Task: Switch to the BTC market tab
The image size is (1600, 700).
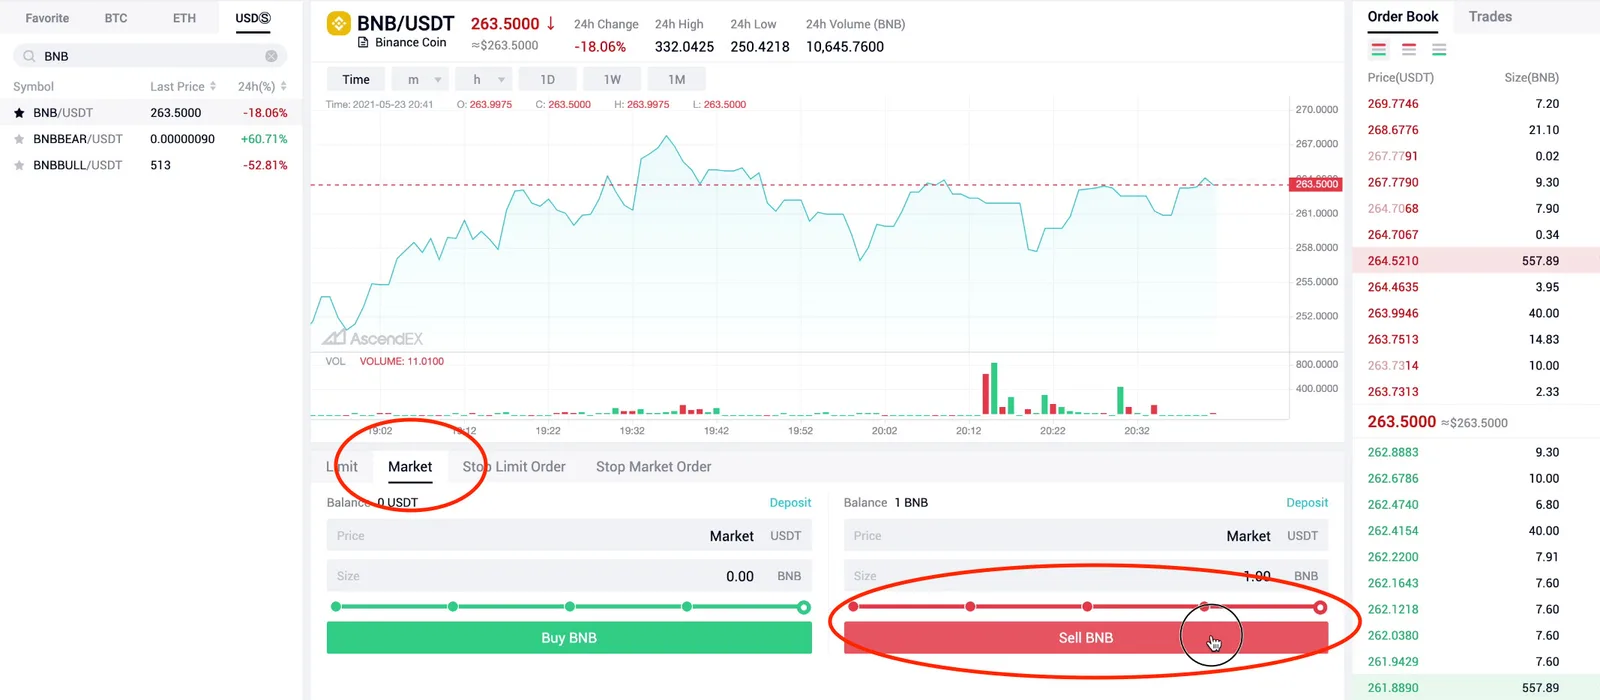Action: tap(116, 18)
